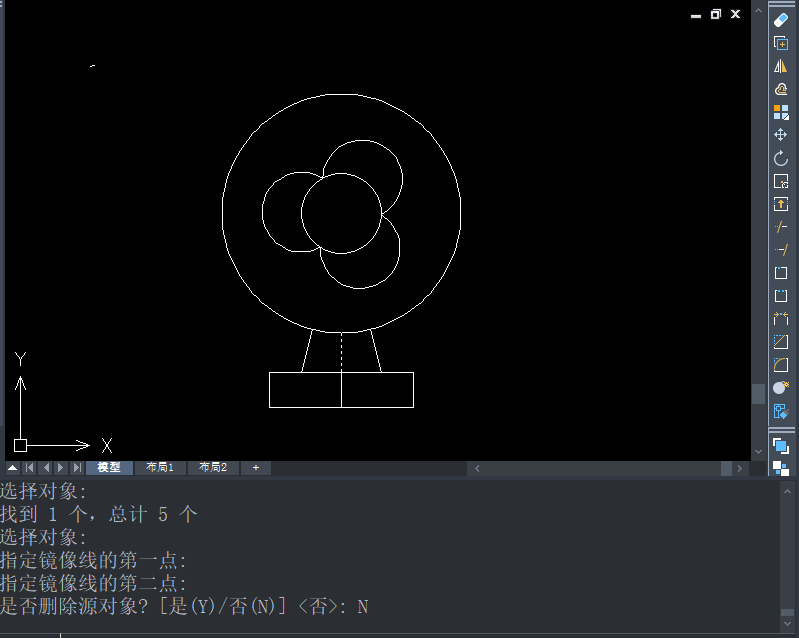Switch to the 布局2 tab
The image size is (799, 638).
click(213, 467)
